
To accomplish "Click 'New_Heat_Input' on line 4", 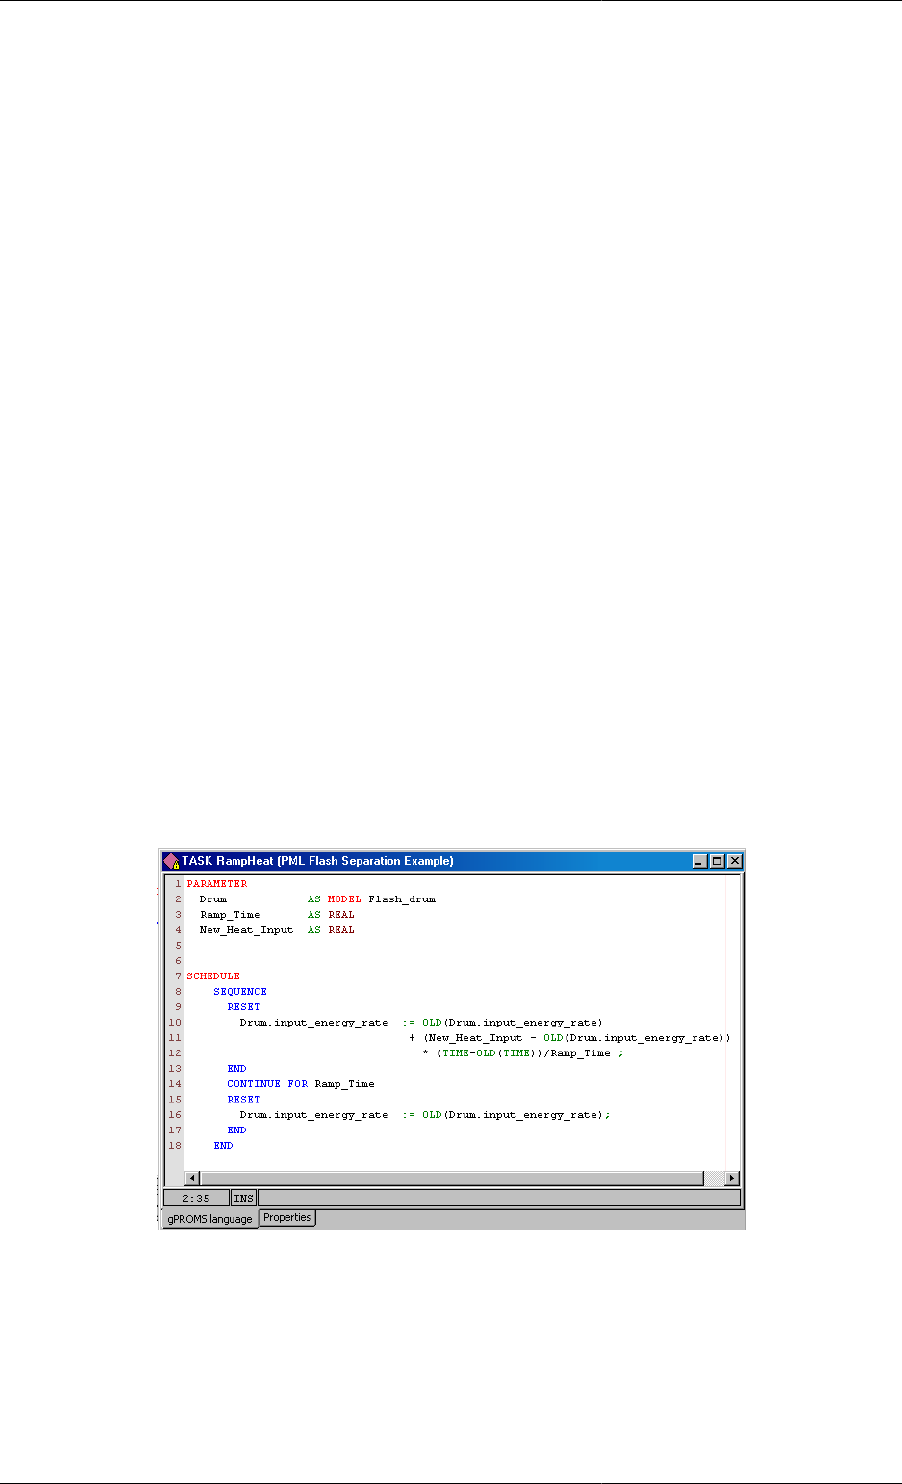I will pos(247,930).
